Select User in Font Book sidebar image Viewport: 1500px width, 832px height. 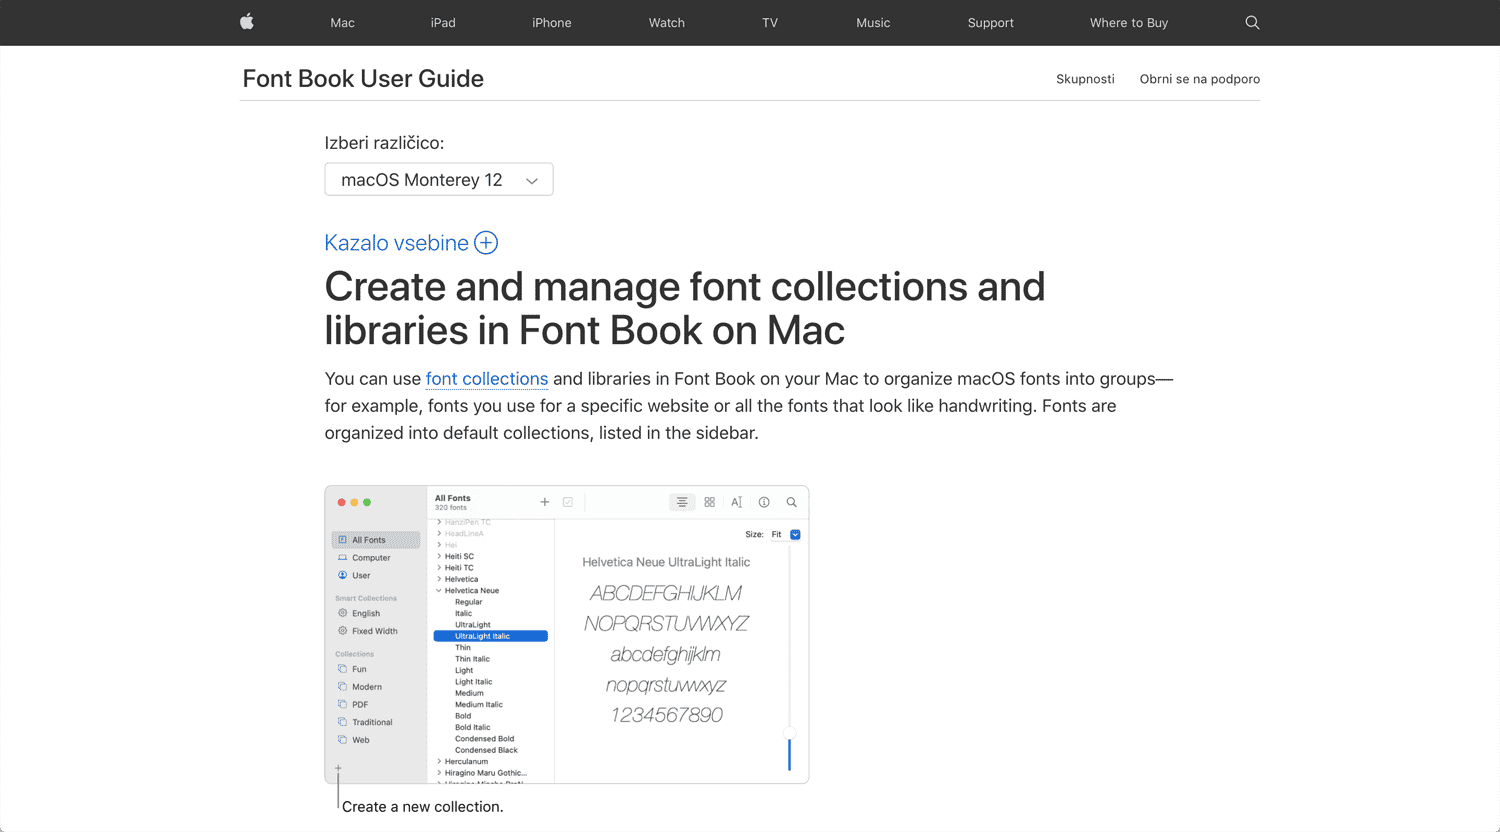coord(361,576)
